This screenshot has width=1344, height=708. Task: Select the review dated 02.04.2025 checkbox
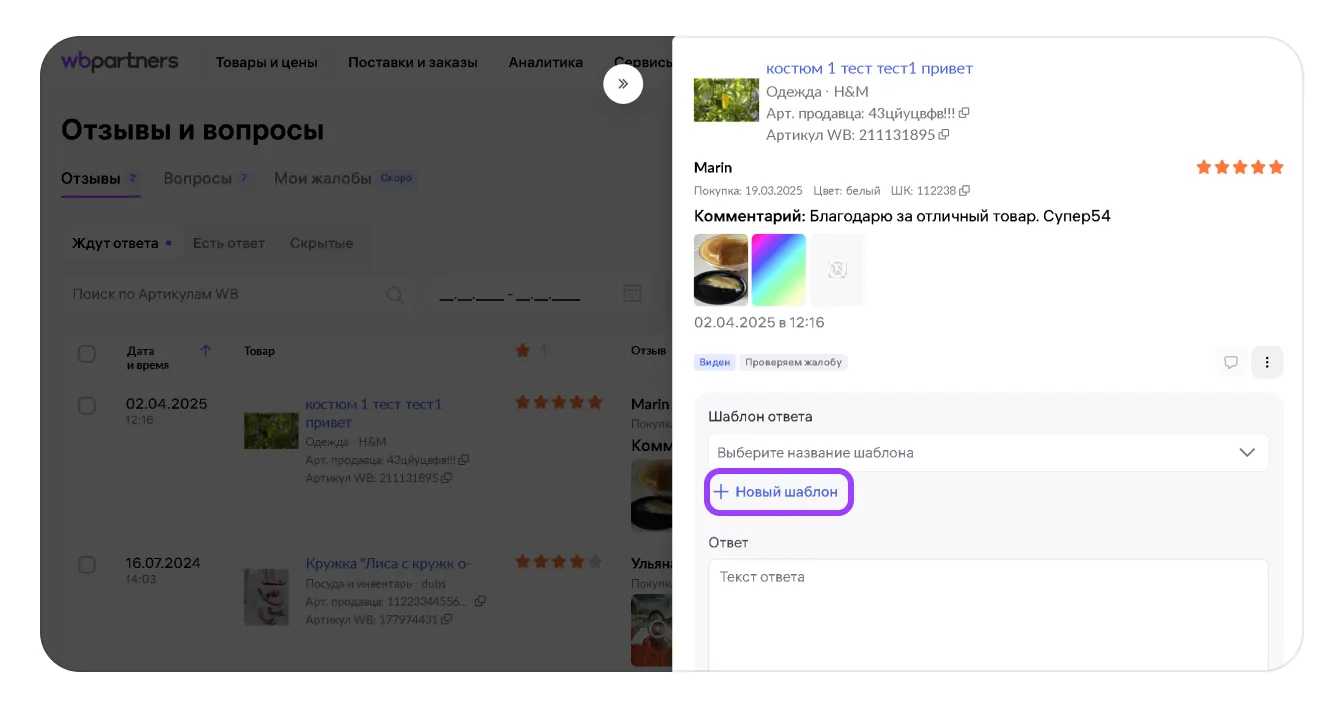click(x=87, y=405)
